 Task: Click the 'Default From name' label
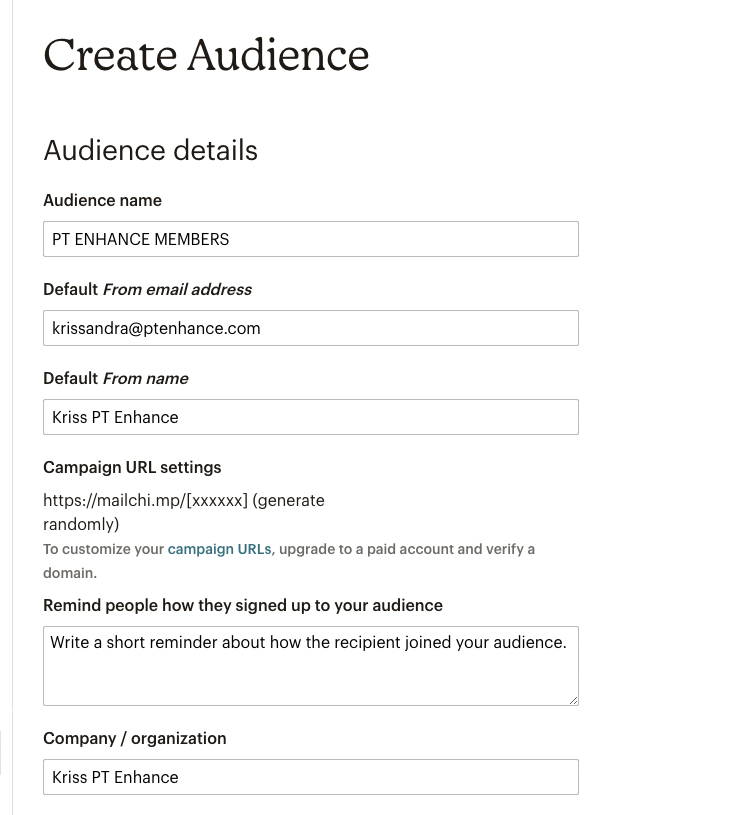pyautogui.click(x=116, y=378)
